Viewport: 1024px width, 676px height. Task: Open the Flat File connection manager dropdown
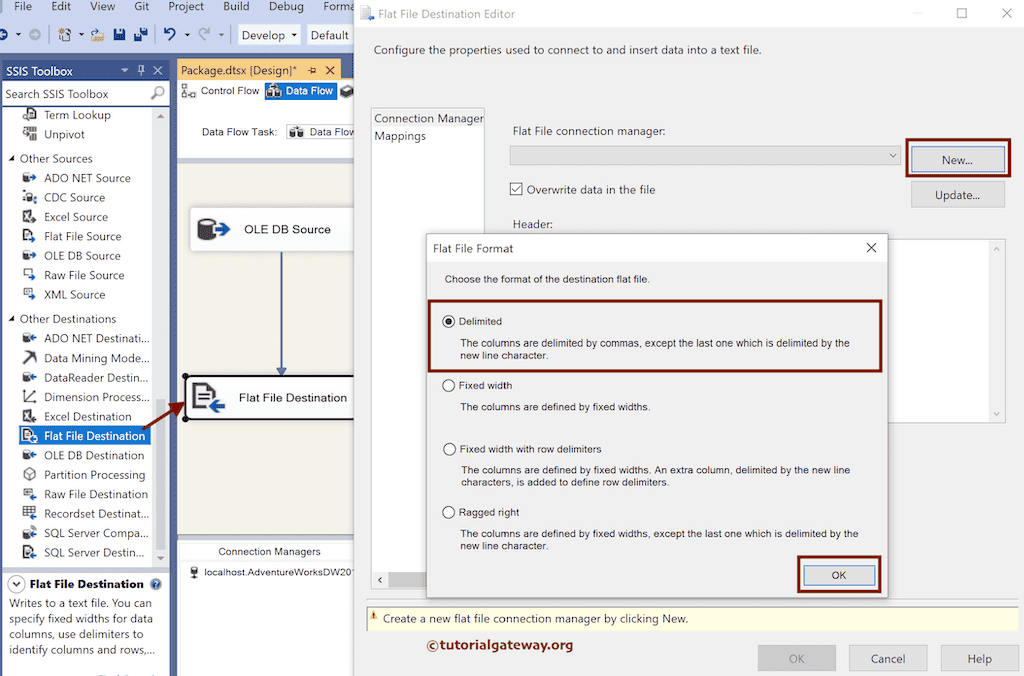tap(893, 156)
